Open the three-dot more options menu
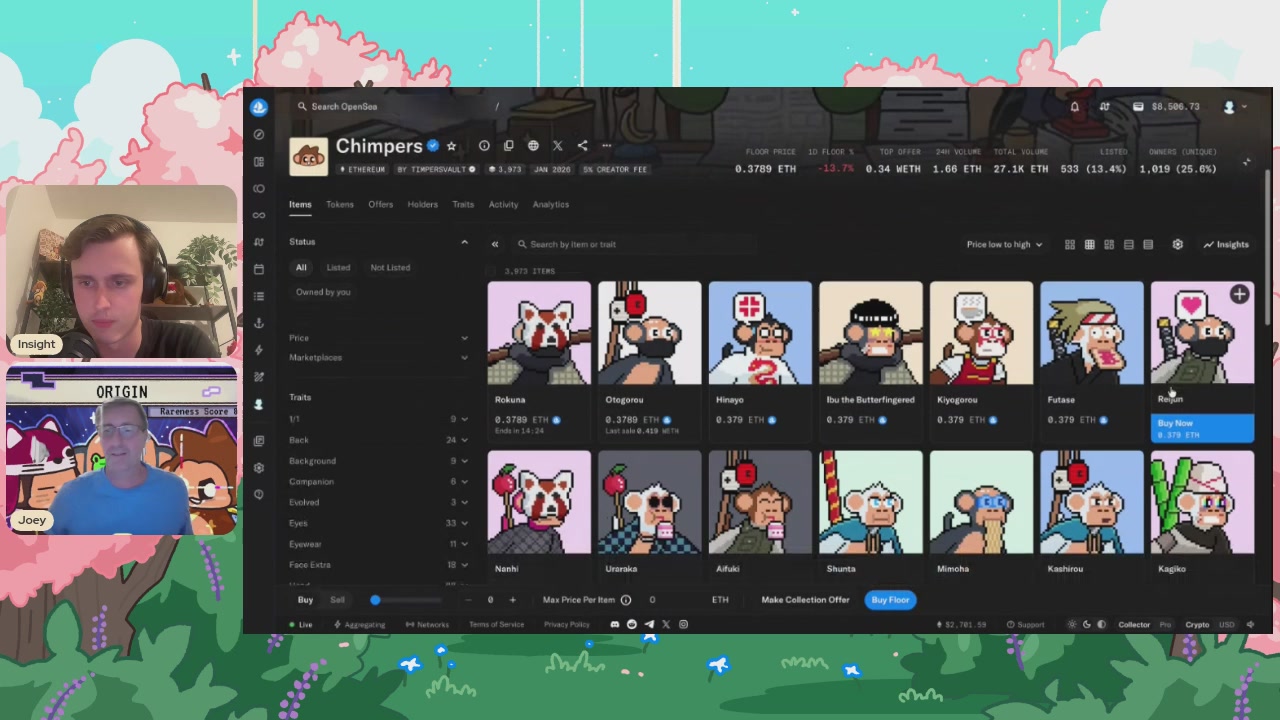 click(x=607, y=146)
